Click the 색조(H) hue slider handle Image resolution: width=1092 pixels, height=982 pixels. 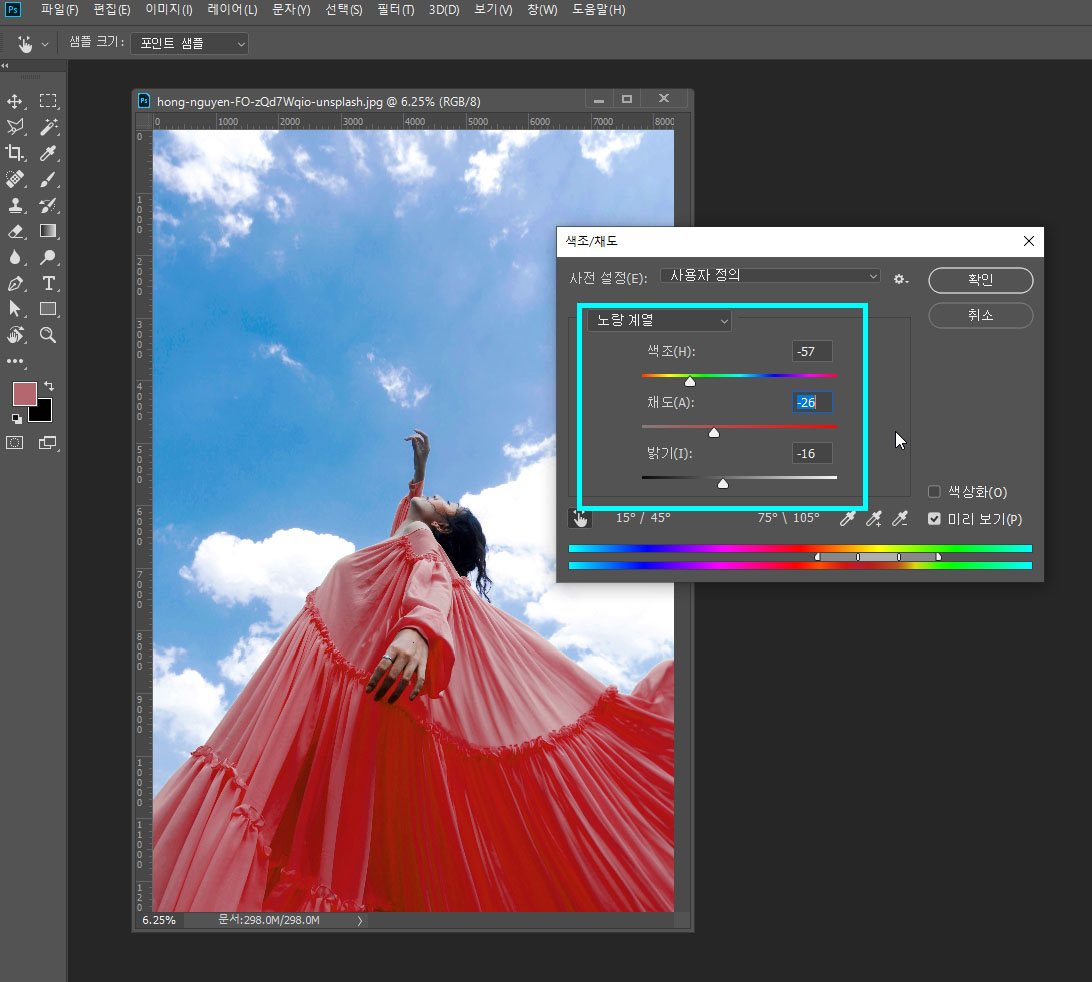pyautogui.click(x=689, y=381)
